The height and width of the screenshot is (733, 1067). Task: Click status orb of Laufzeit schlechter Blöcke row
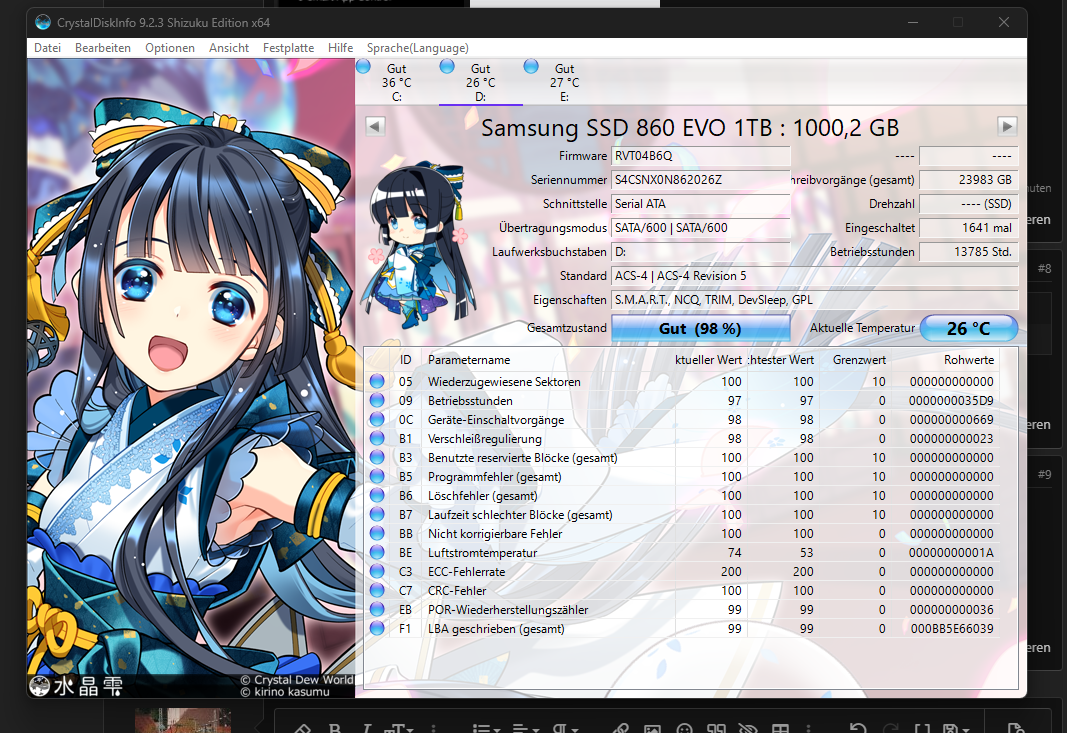click(377, 515)
